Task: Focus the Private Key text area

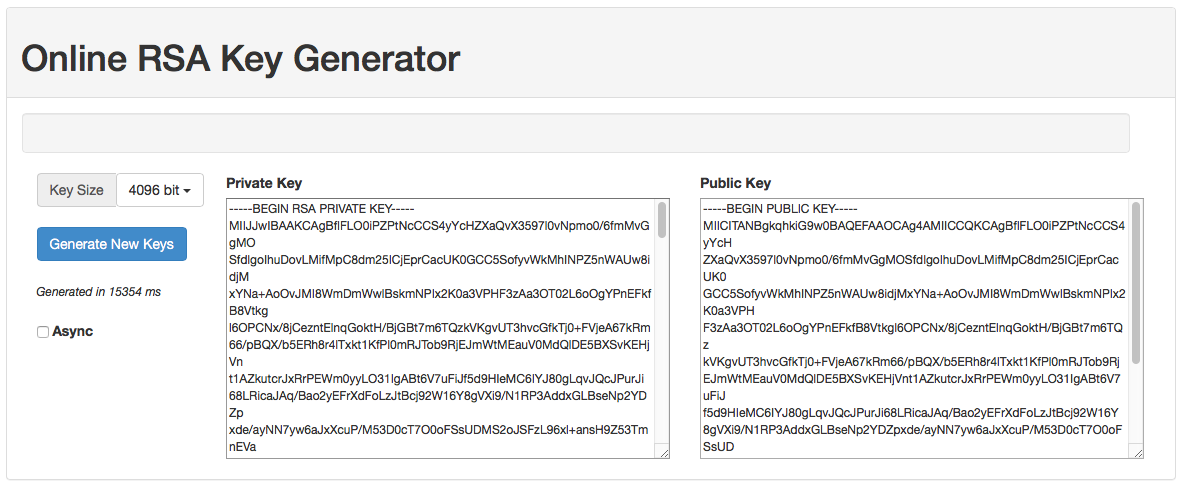Action: [440, 330]
